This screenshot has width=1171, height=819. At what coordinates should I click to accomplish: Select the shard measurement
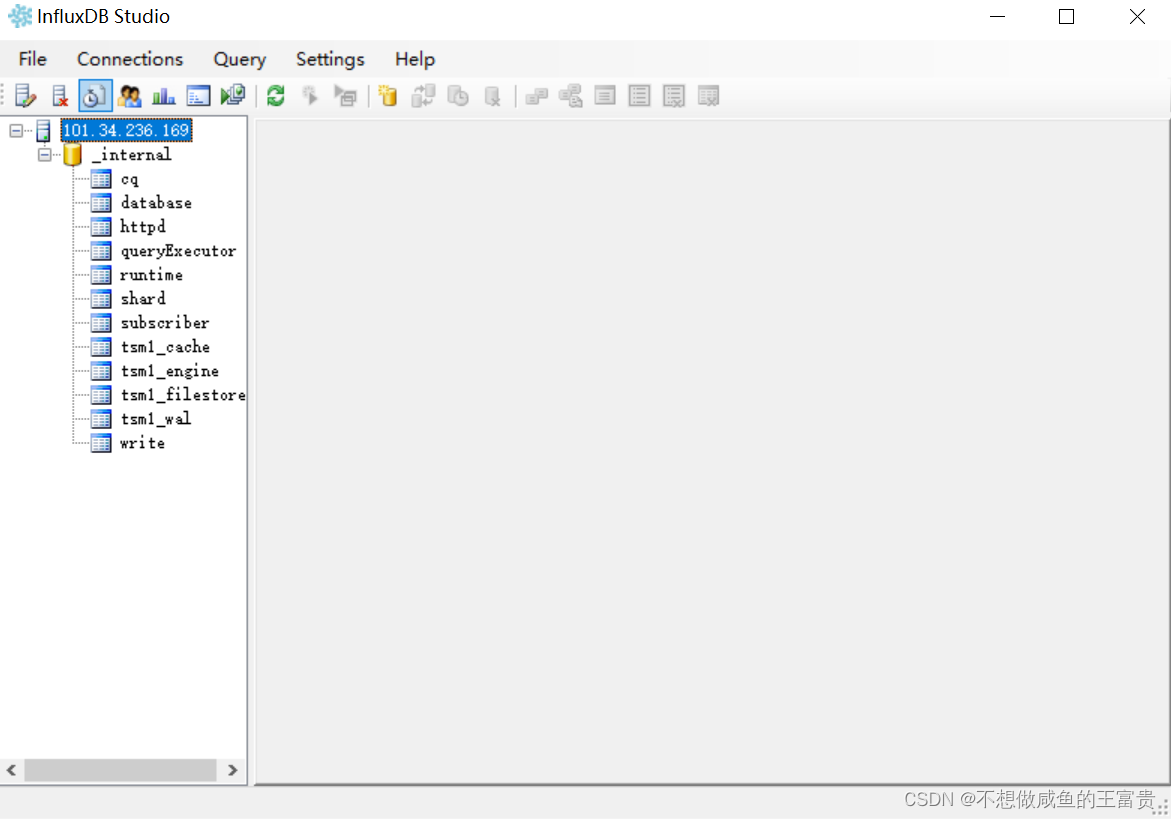pos(143,299)
